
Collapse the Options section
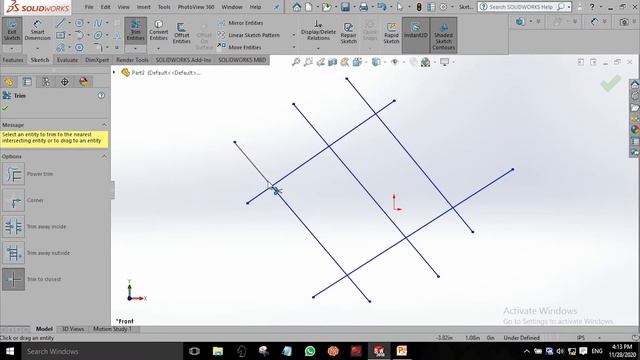(104, 156)
